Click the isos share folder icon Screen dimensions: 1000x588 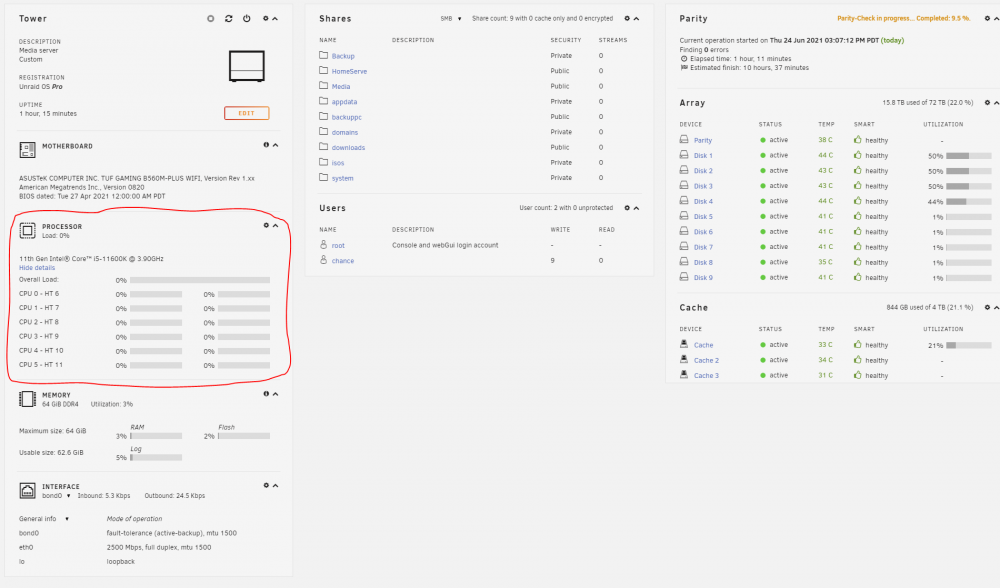(x=323, y=162)
